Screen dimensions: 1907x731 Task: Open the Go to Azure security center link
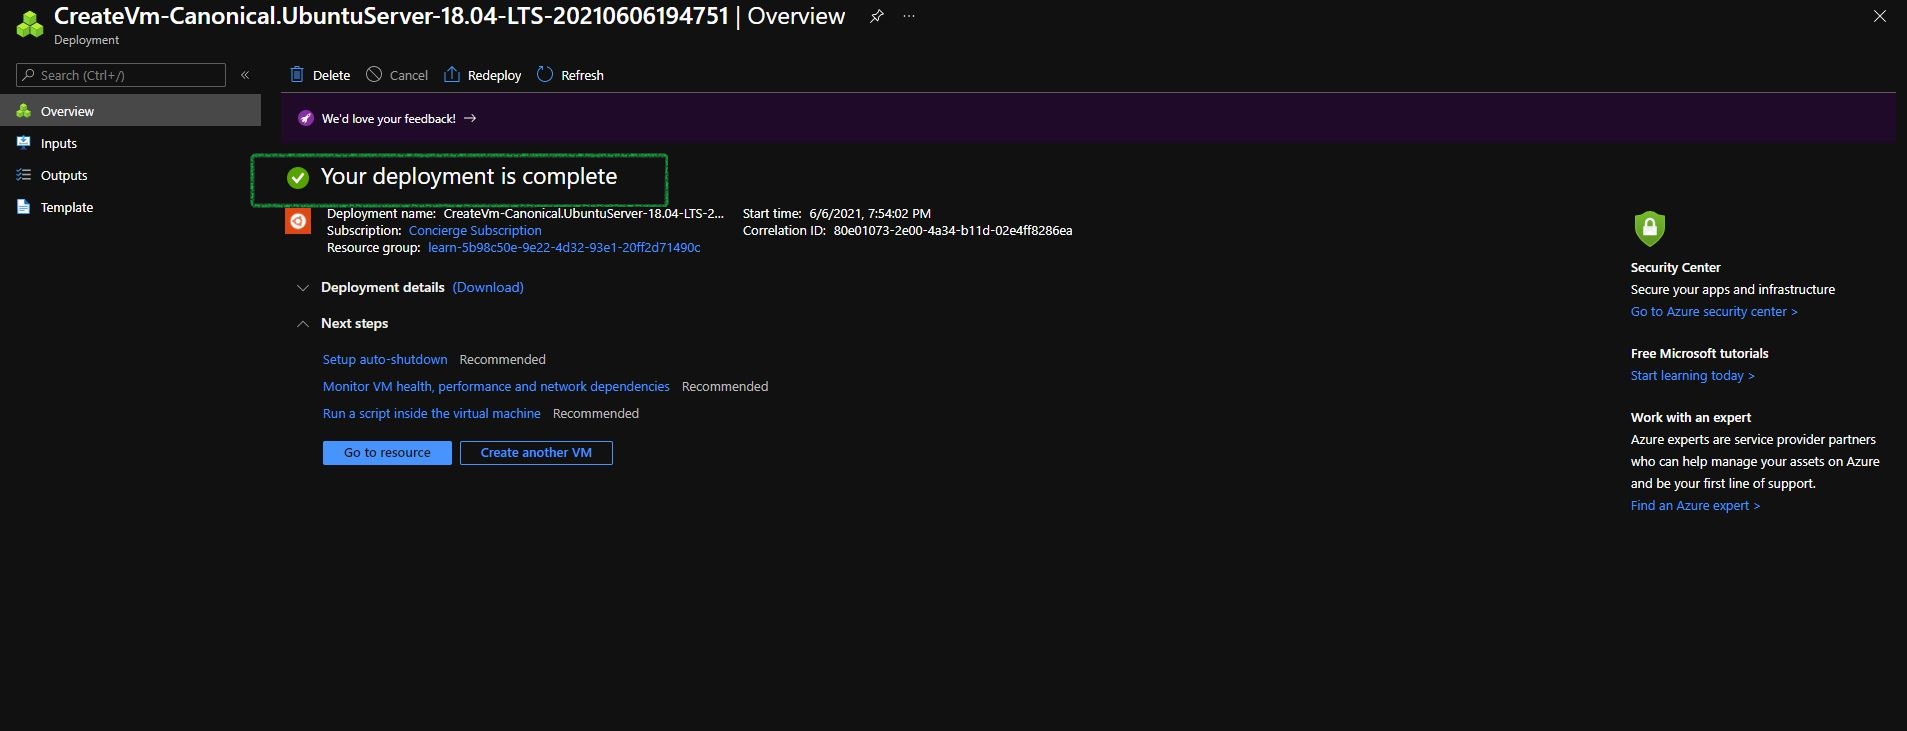pos(1714,311)
